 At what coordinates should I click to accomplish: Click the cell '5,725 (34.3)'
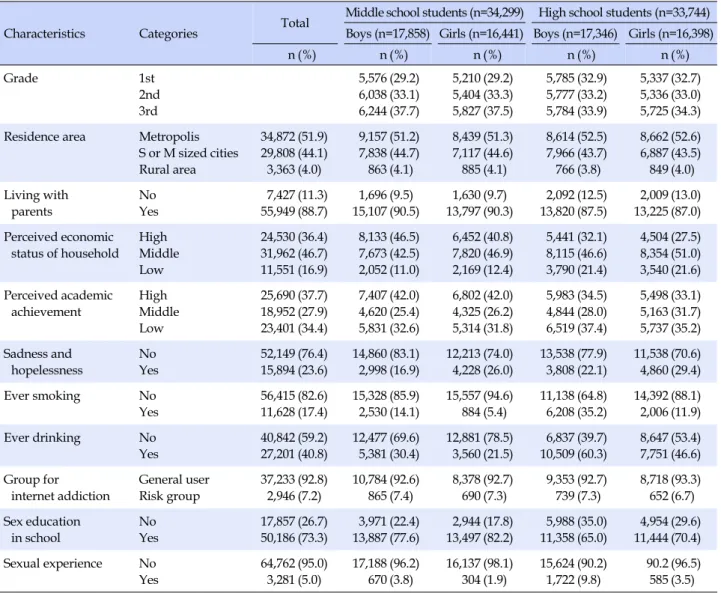[670, 111]
